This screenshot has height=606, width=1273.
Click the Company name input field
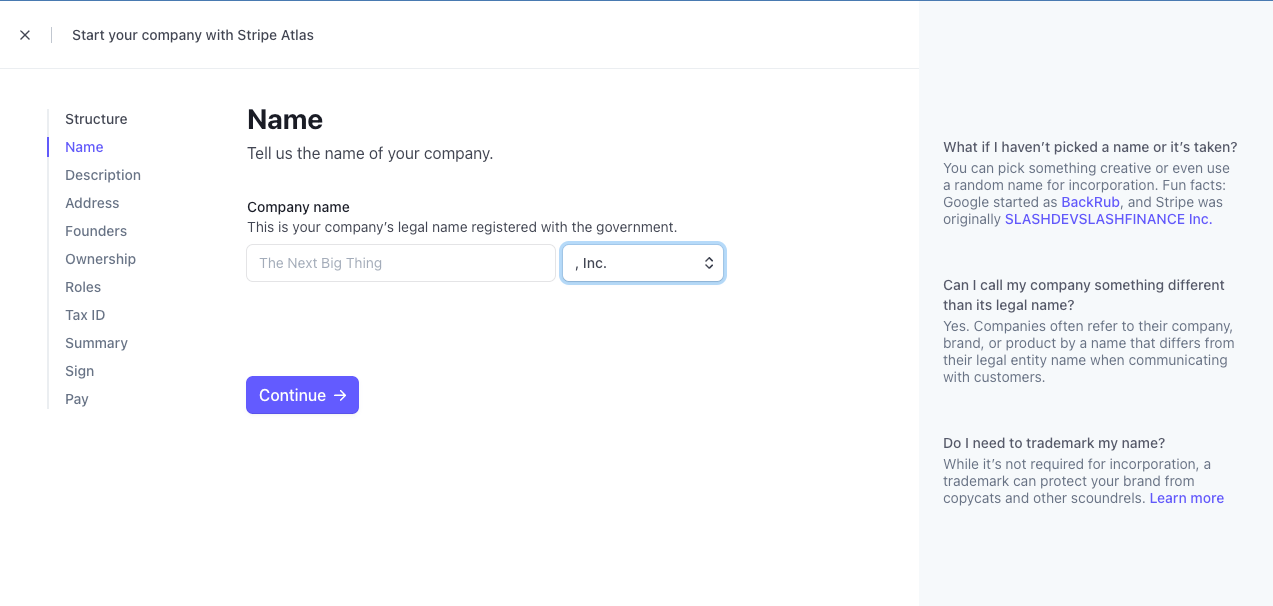pyautogui.click(x=400, y=263)
